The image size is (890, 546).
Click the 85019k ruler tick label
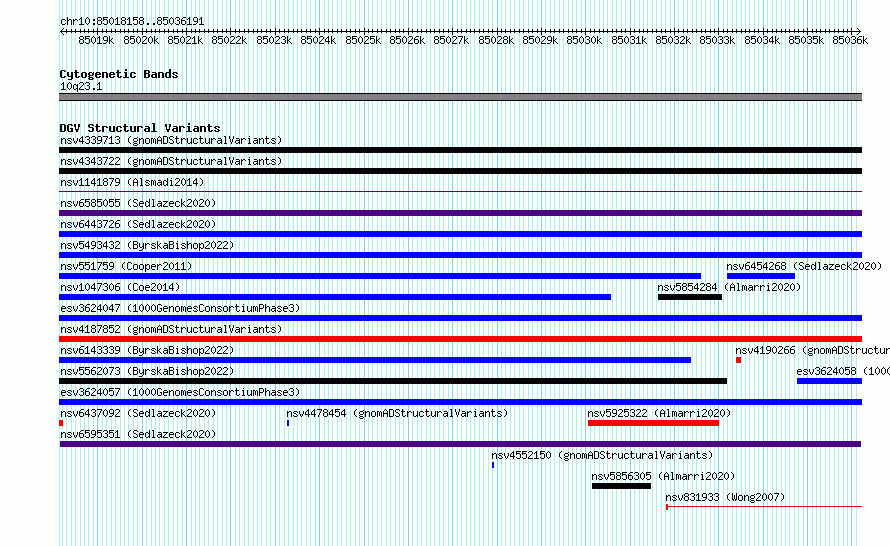coord(96,40)
